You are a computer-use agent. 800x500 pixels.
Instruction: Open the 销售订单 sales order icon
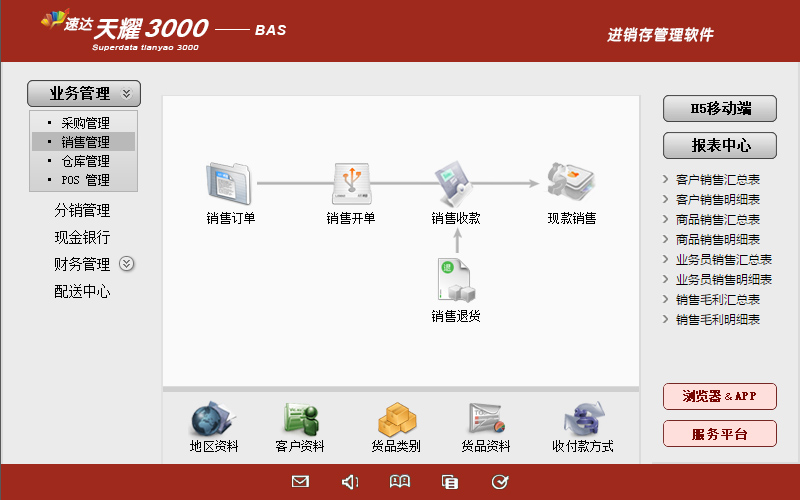coord(231,183)
